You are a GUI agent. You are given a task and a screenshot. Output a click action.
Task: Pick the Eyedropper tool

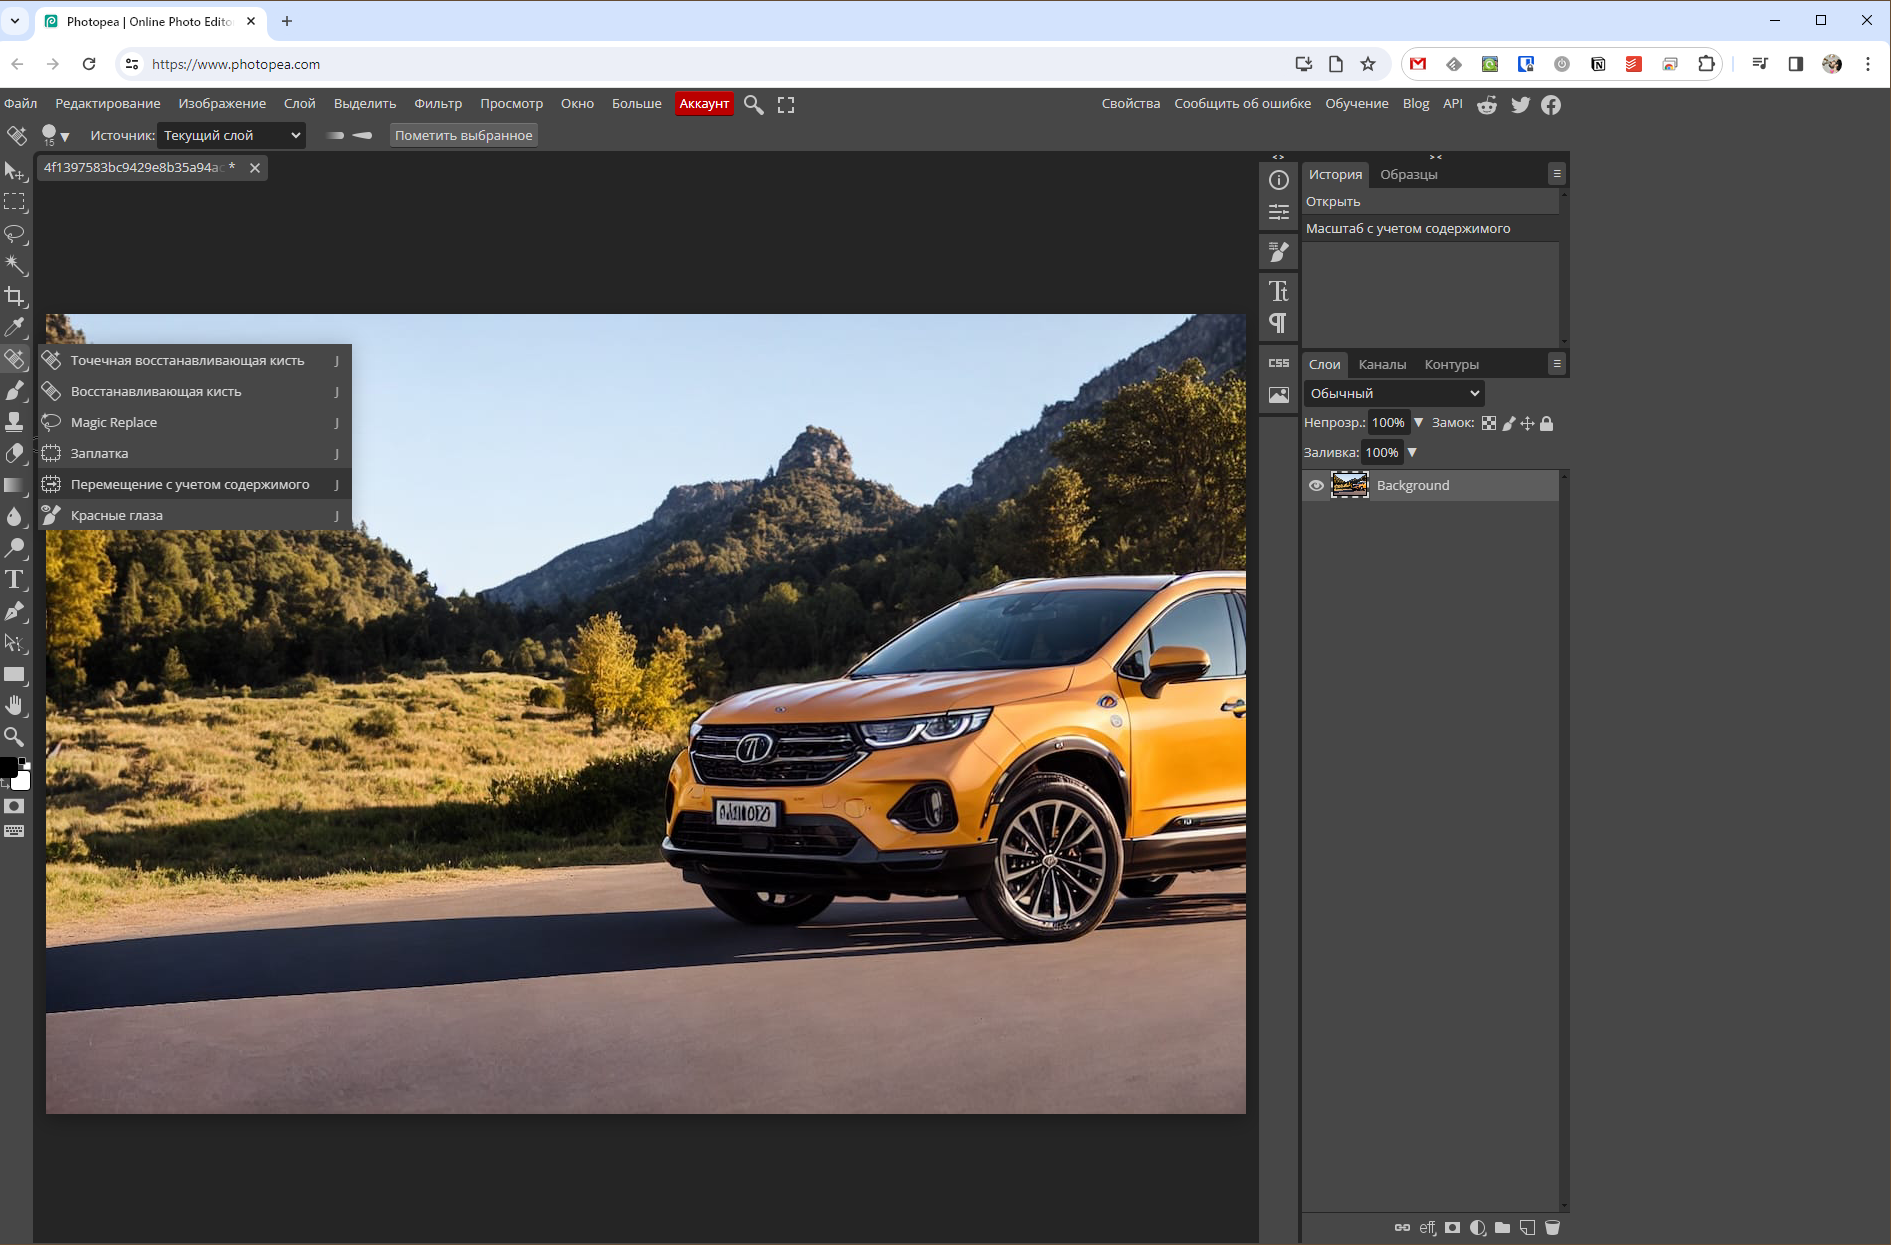pos(15,327)
